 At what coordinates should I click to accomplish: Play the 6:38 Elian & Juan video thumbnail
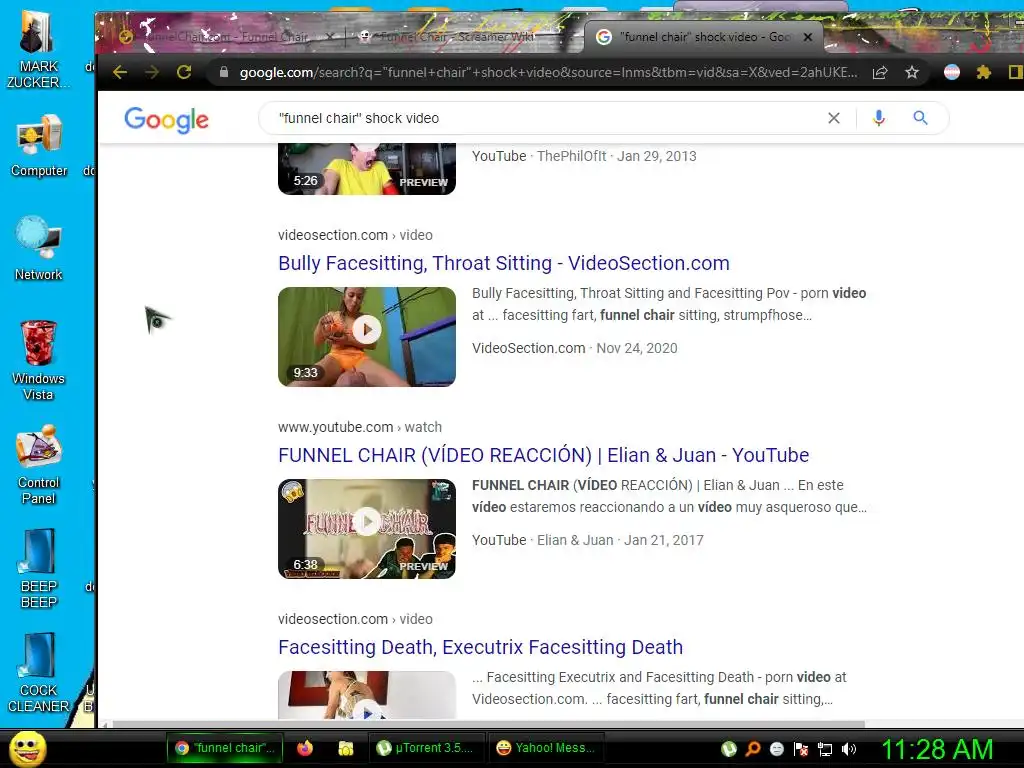click(367, 529)
